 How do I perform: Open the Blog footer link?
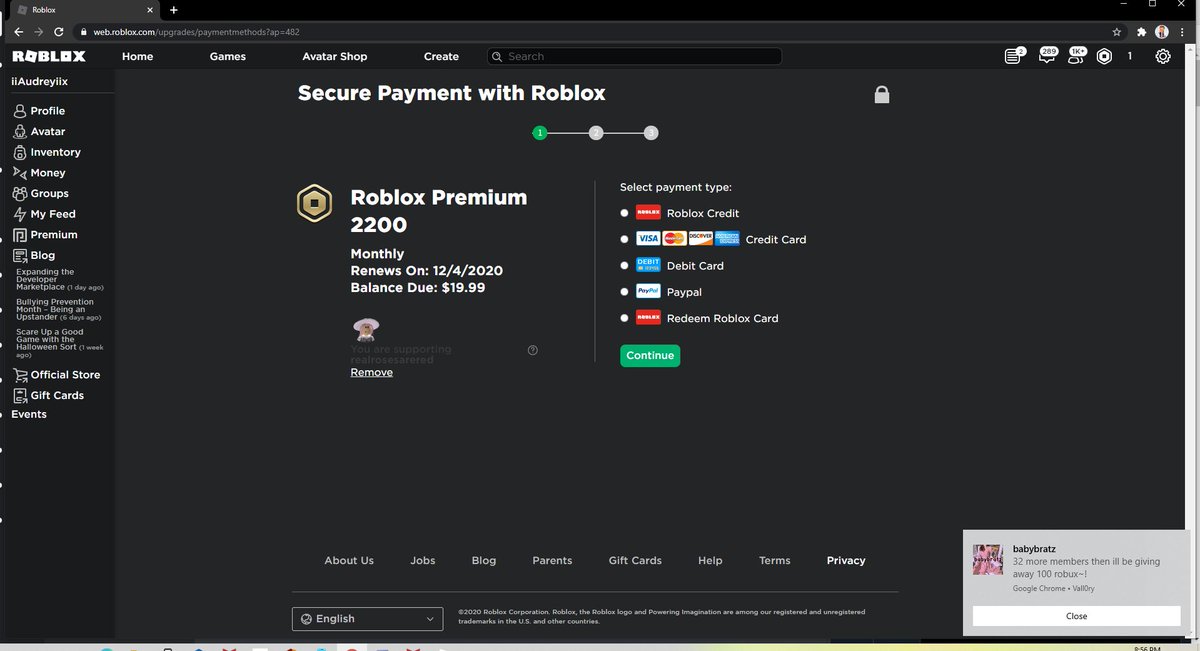click(484, 561)
